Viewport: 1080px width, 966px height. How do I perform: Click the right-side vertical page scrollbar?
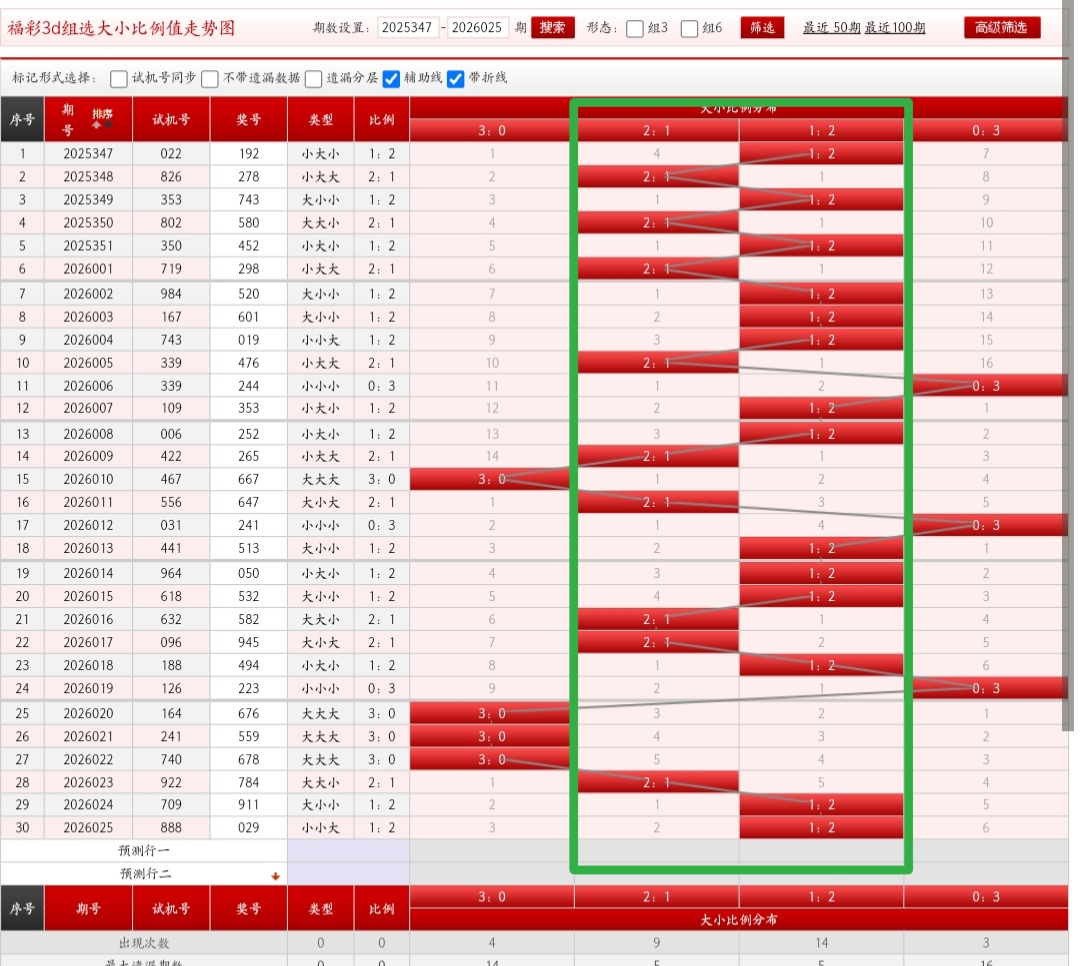[1070, 400]
